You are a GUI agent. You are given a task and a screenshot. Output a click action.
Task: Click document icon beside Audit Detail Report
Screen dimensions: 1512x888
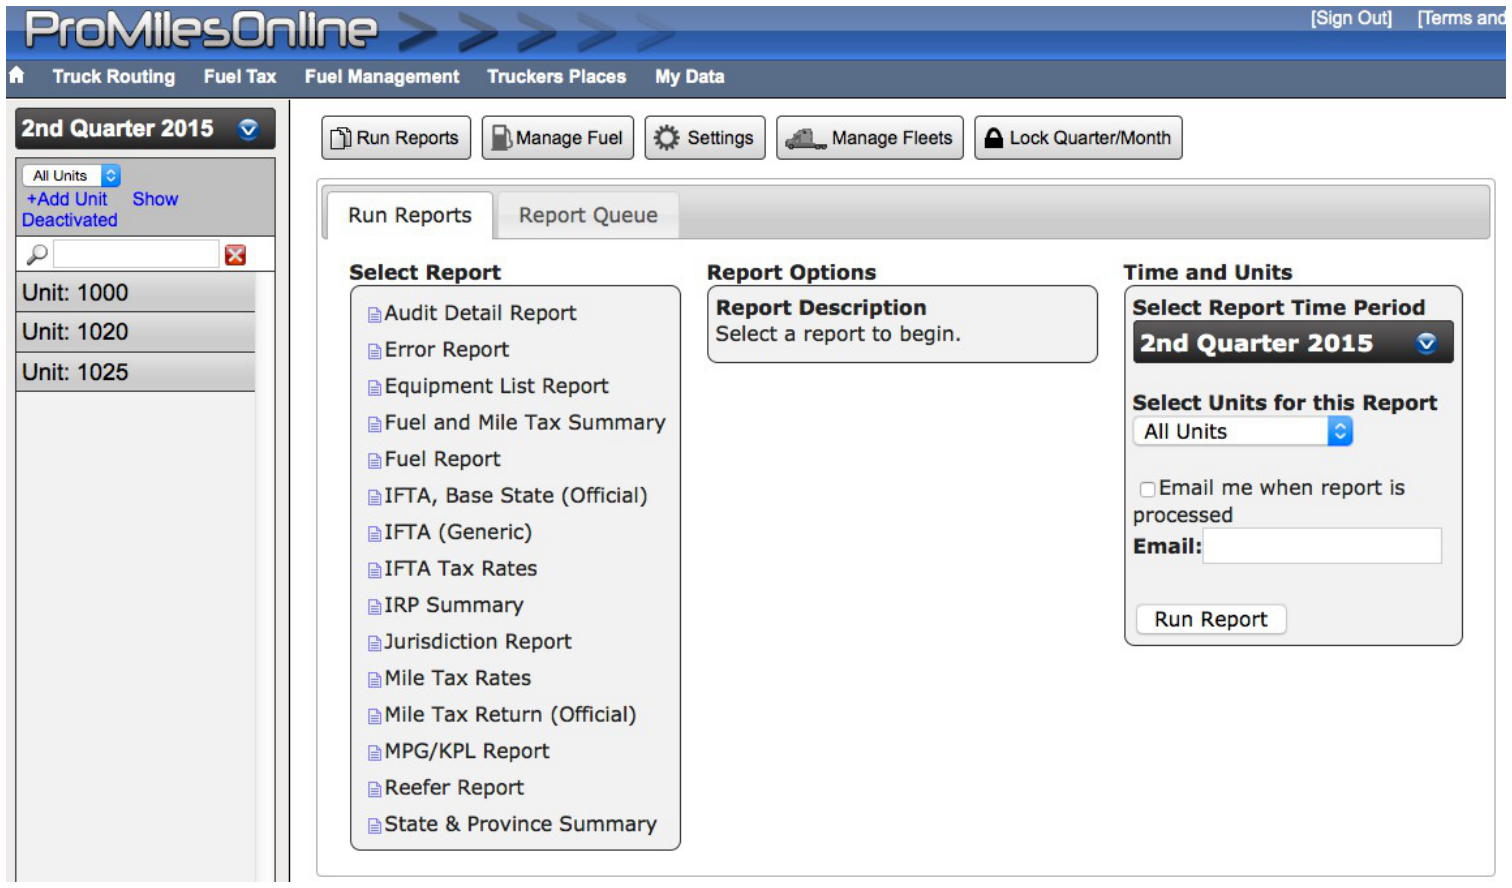point(374,315)
